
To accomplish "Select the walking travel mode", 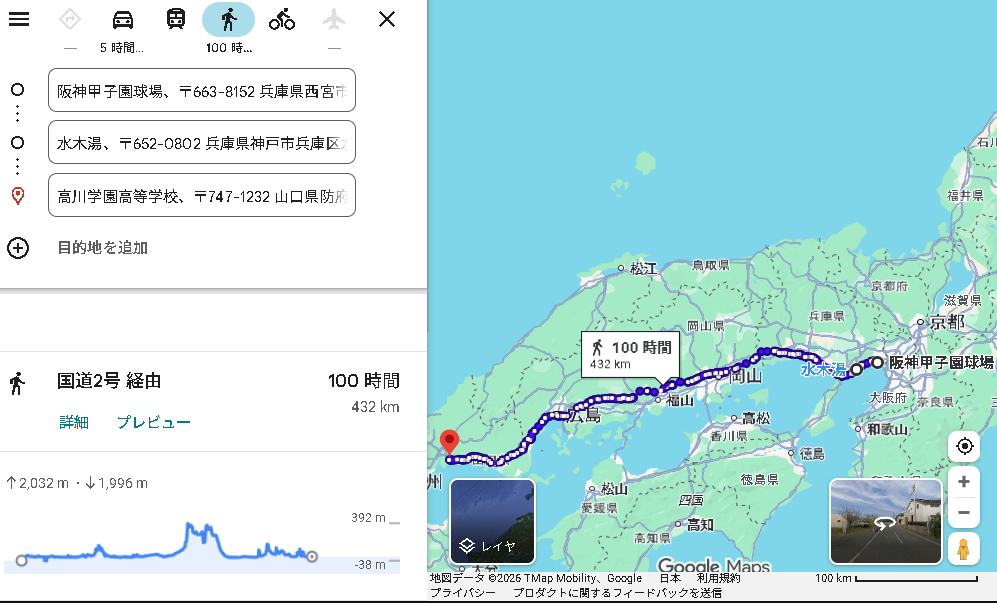I will [x=228, y=20].
